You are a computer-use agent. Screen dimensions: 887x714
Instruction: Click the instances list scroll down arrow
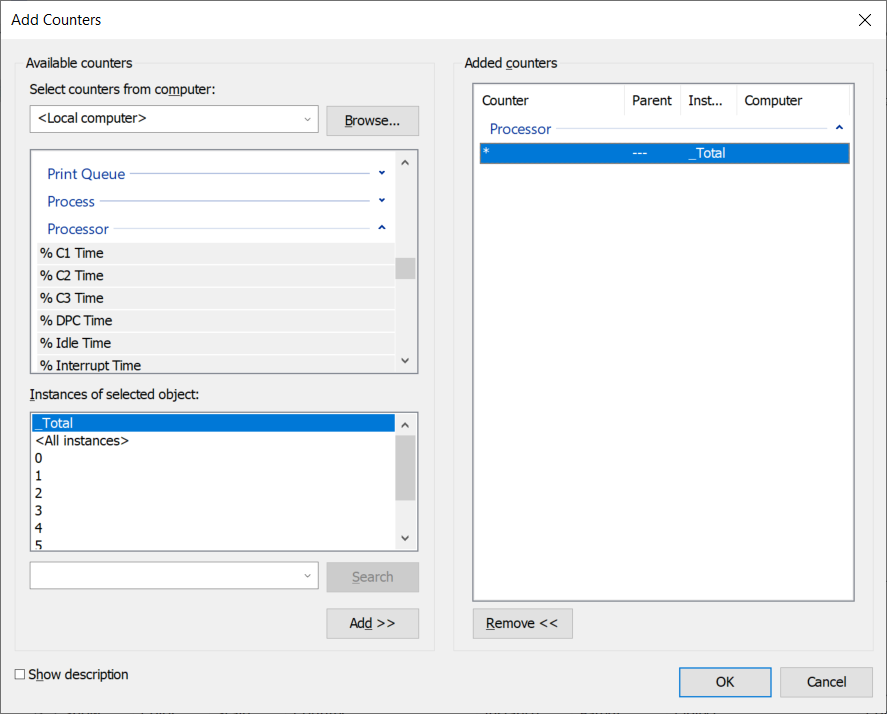pos(405,538)
